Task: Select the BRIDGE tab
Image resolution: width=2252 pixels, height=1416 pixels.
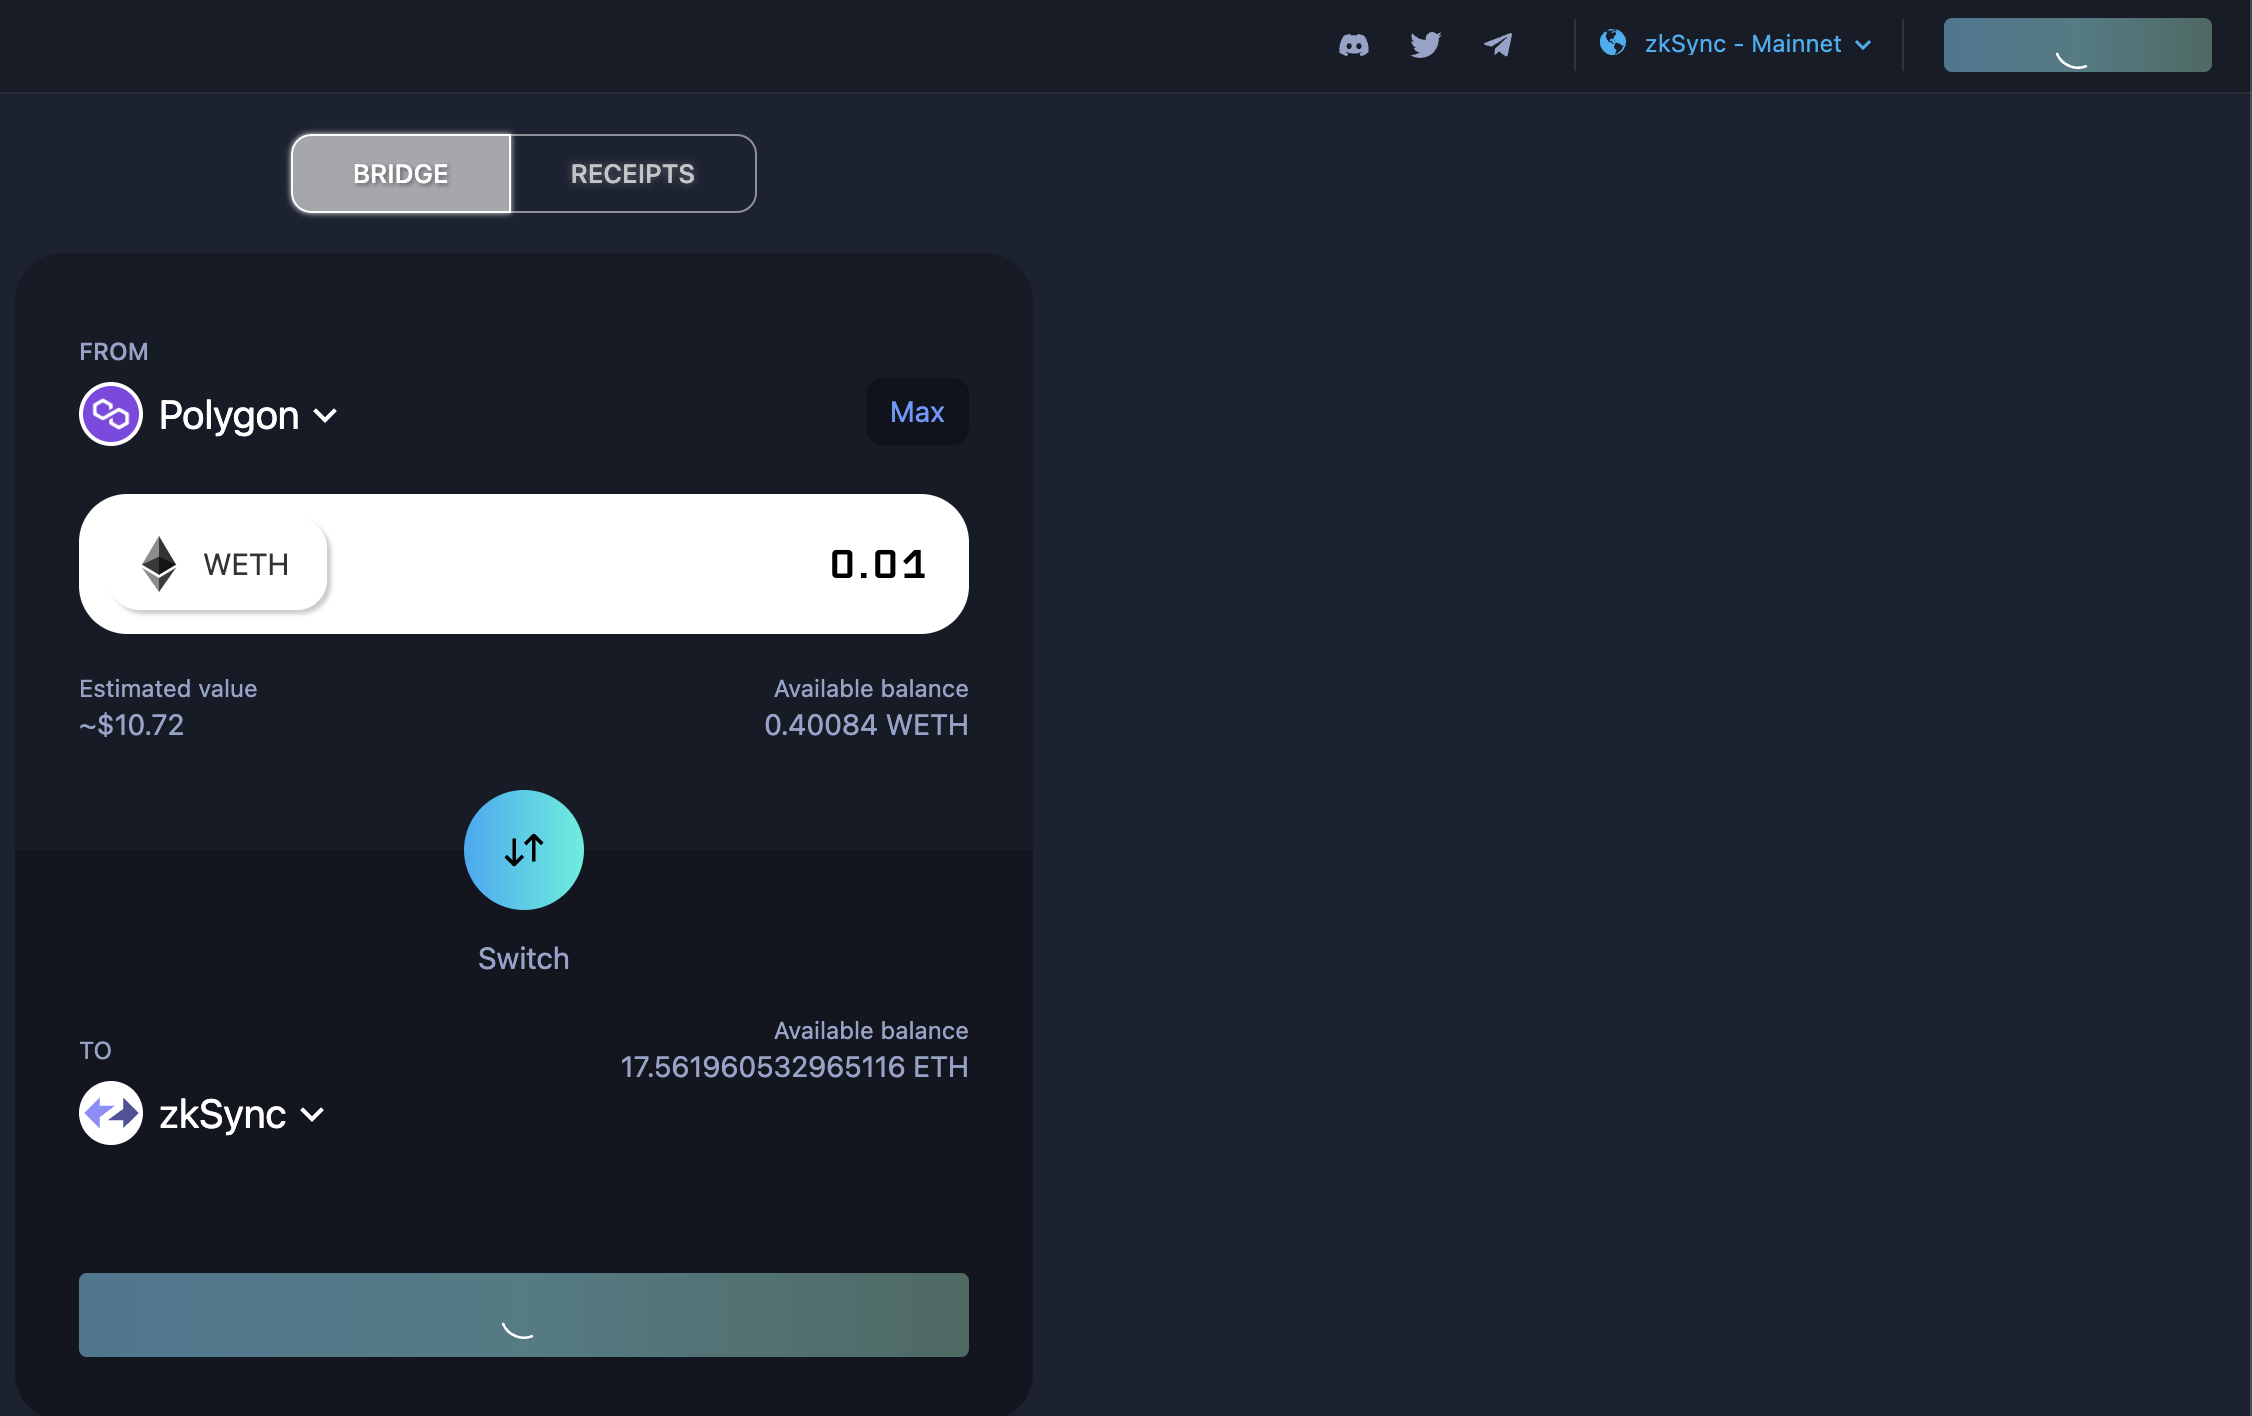Action: (x=400, y=173)
